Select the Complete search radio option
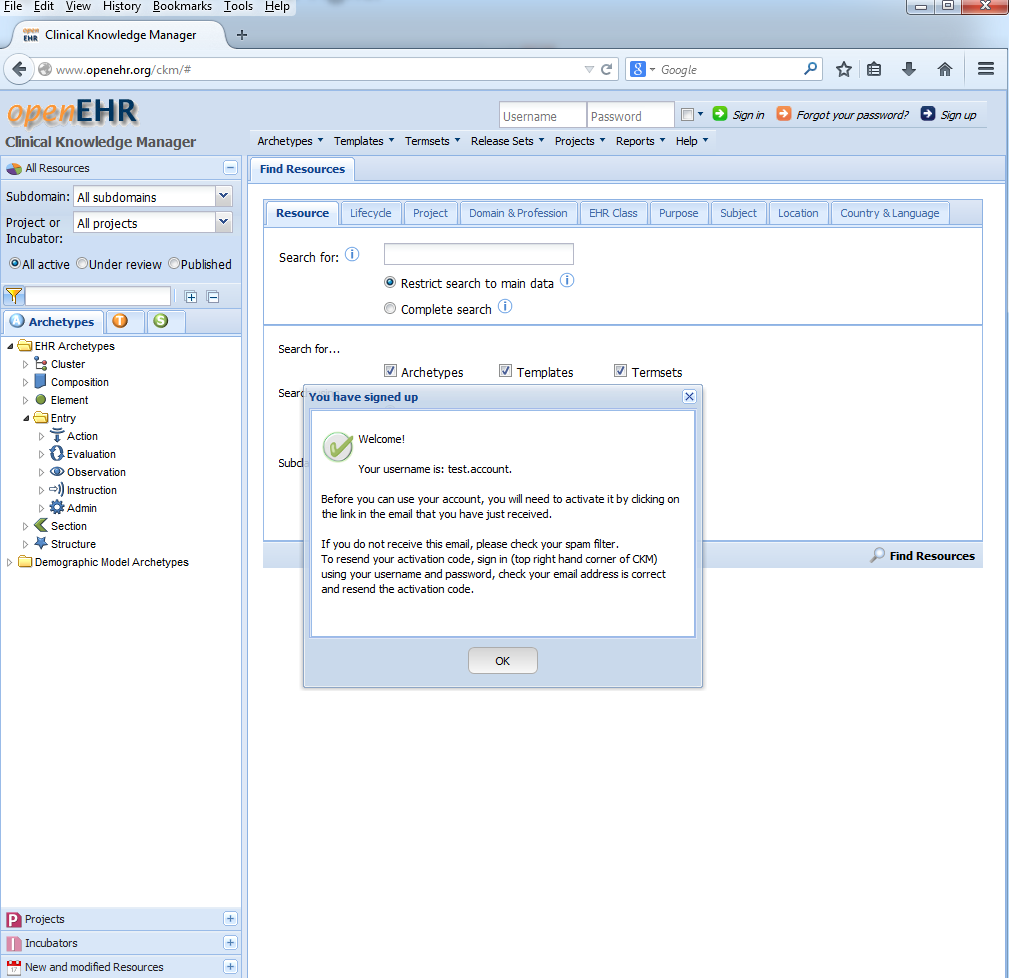 click(390, 309)
